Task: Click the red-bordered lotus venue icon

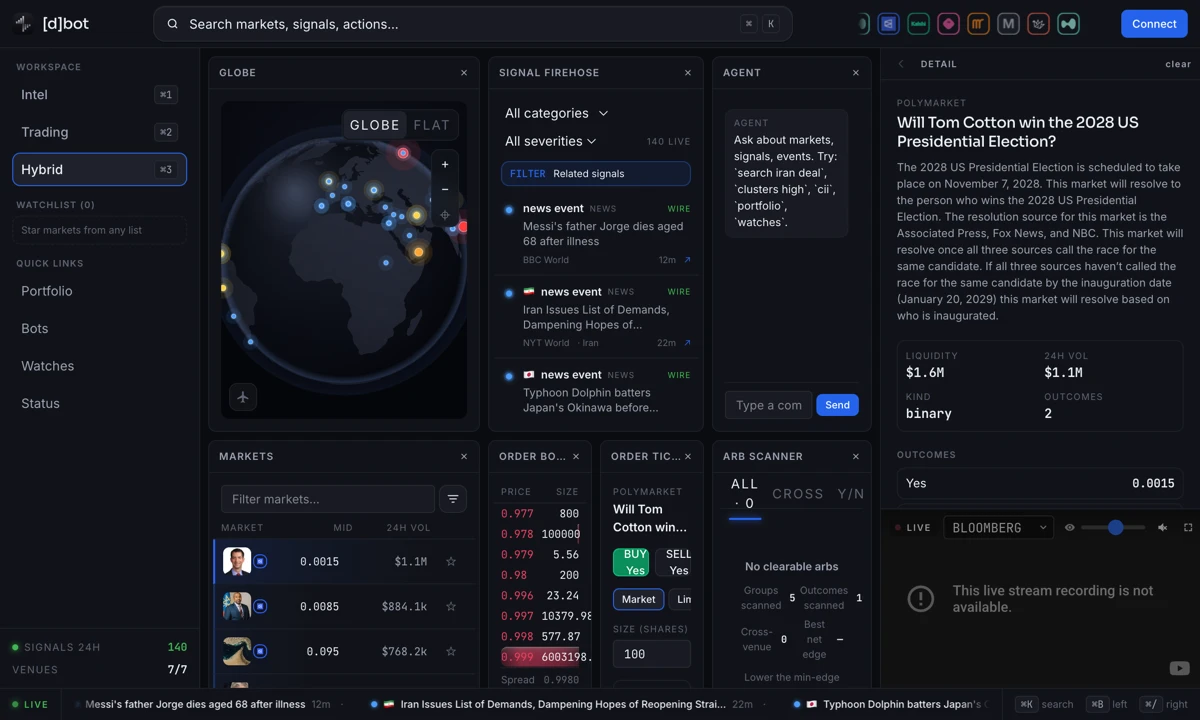Action: tap(1038, 24)
